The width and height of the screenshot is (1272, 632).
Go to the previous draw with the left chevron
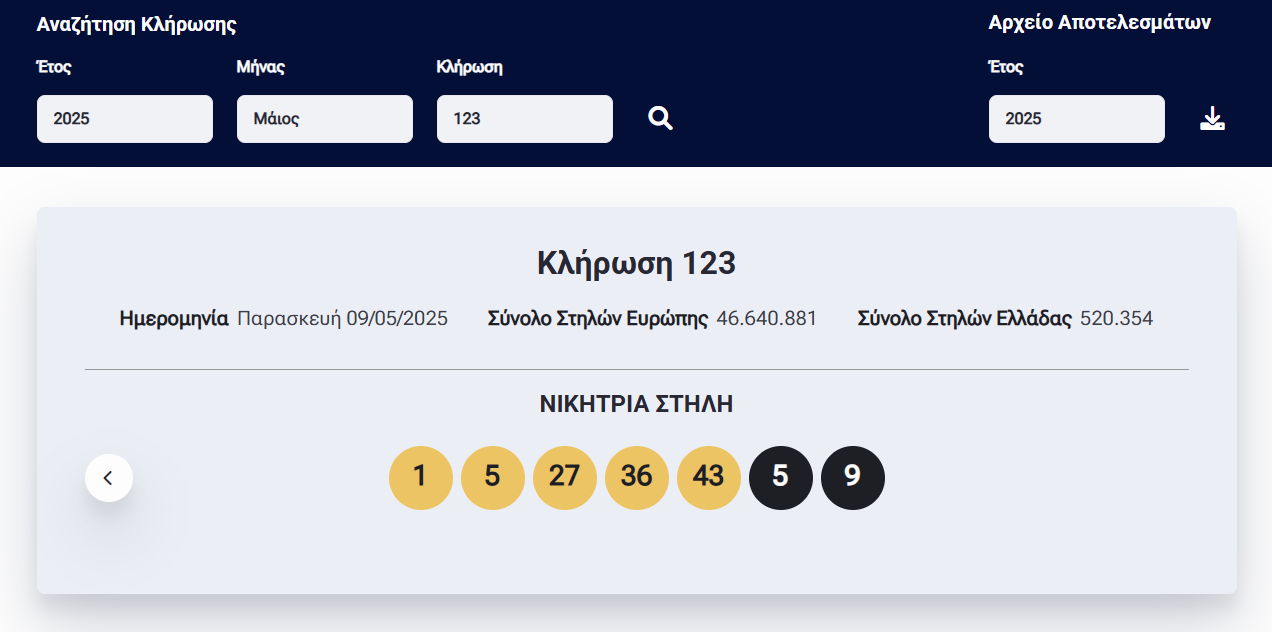pos(109,478)
